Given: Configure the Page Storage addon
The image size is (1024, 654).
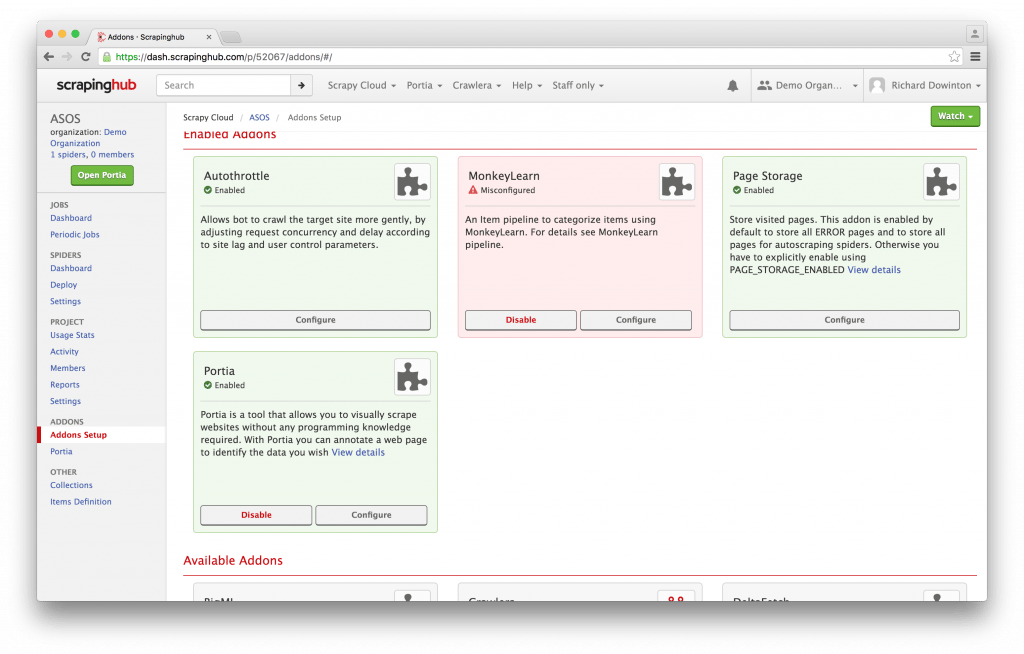Looking at the screenshot, I should tap(844, 320).
